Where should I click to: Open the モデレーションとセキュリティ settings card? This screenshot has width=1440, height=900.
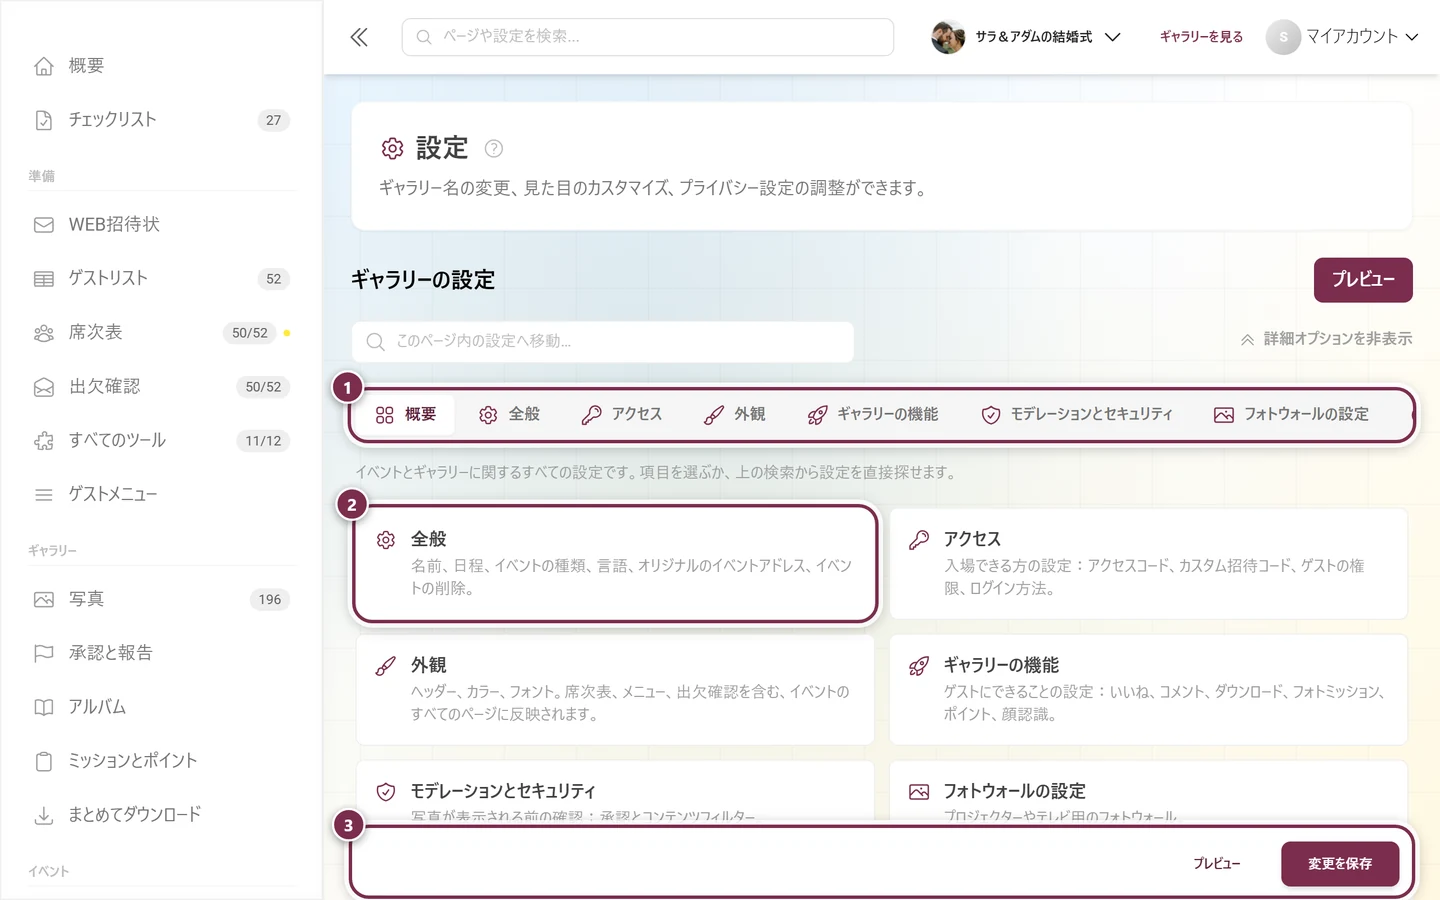click(616, 792)
